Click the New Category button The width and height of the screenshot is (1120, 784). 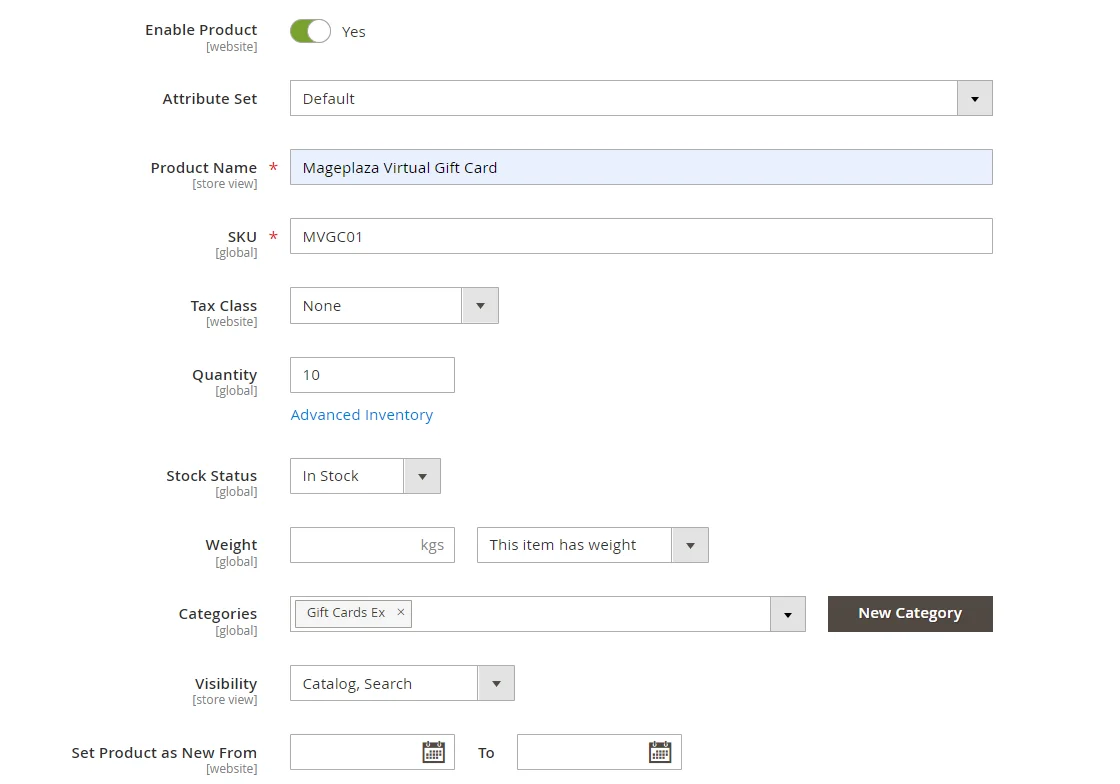coord(910,614)
